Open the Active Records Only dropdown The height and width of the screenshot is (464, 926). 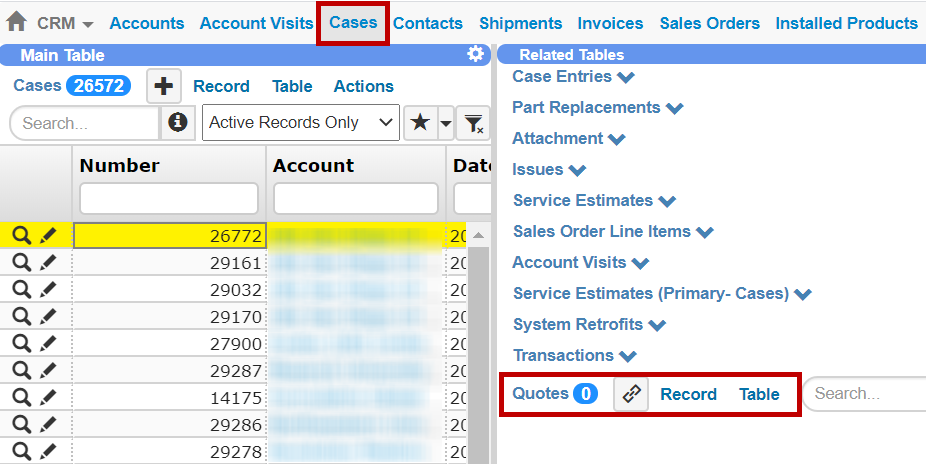click(300, 122)
